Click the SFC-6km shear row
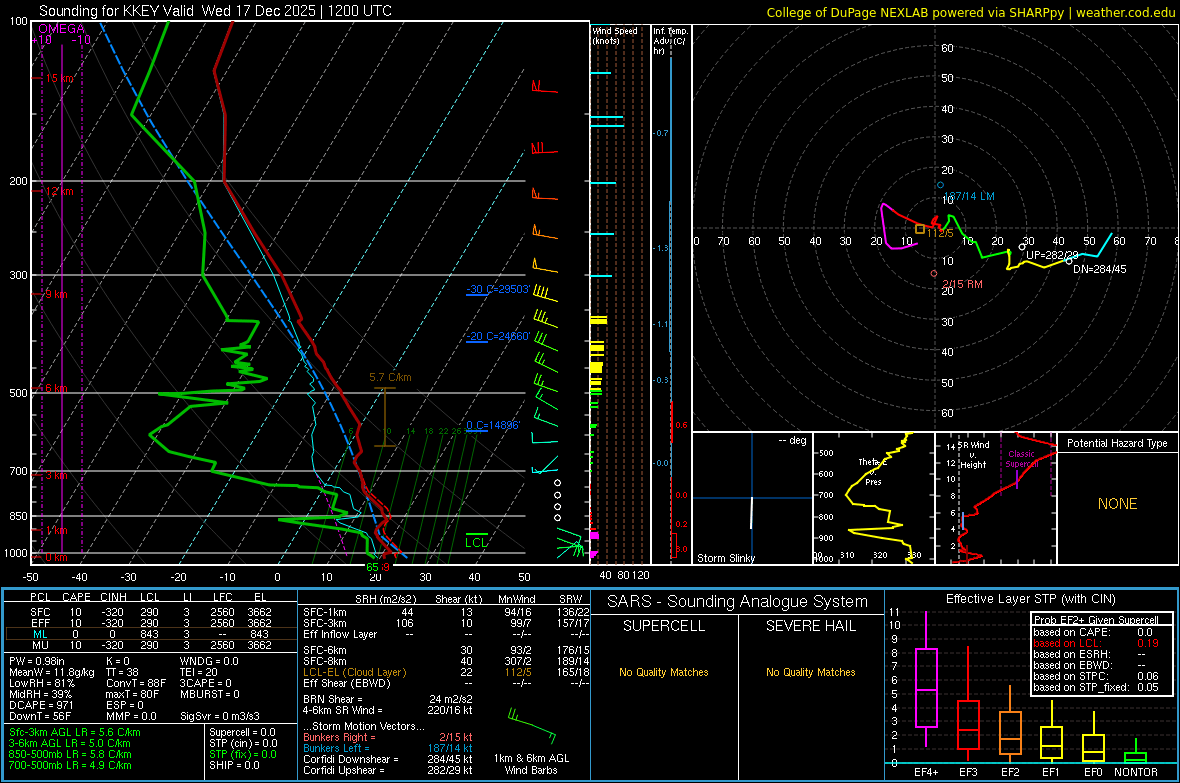 pos(446,650)
